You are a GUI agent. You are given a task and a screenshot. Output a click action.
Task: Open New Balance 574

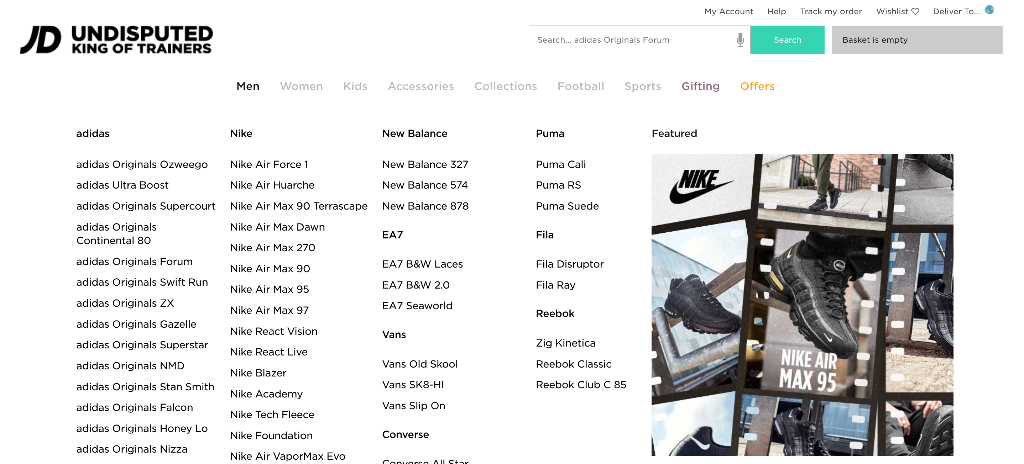click(x=425, y=186)
